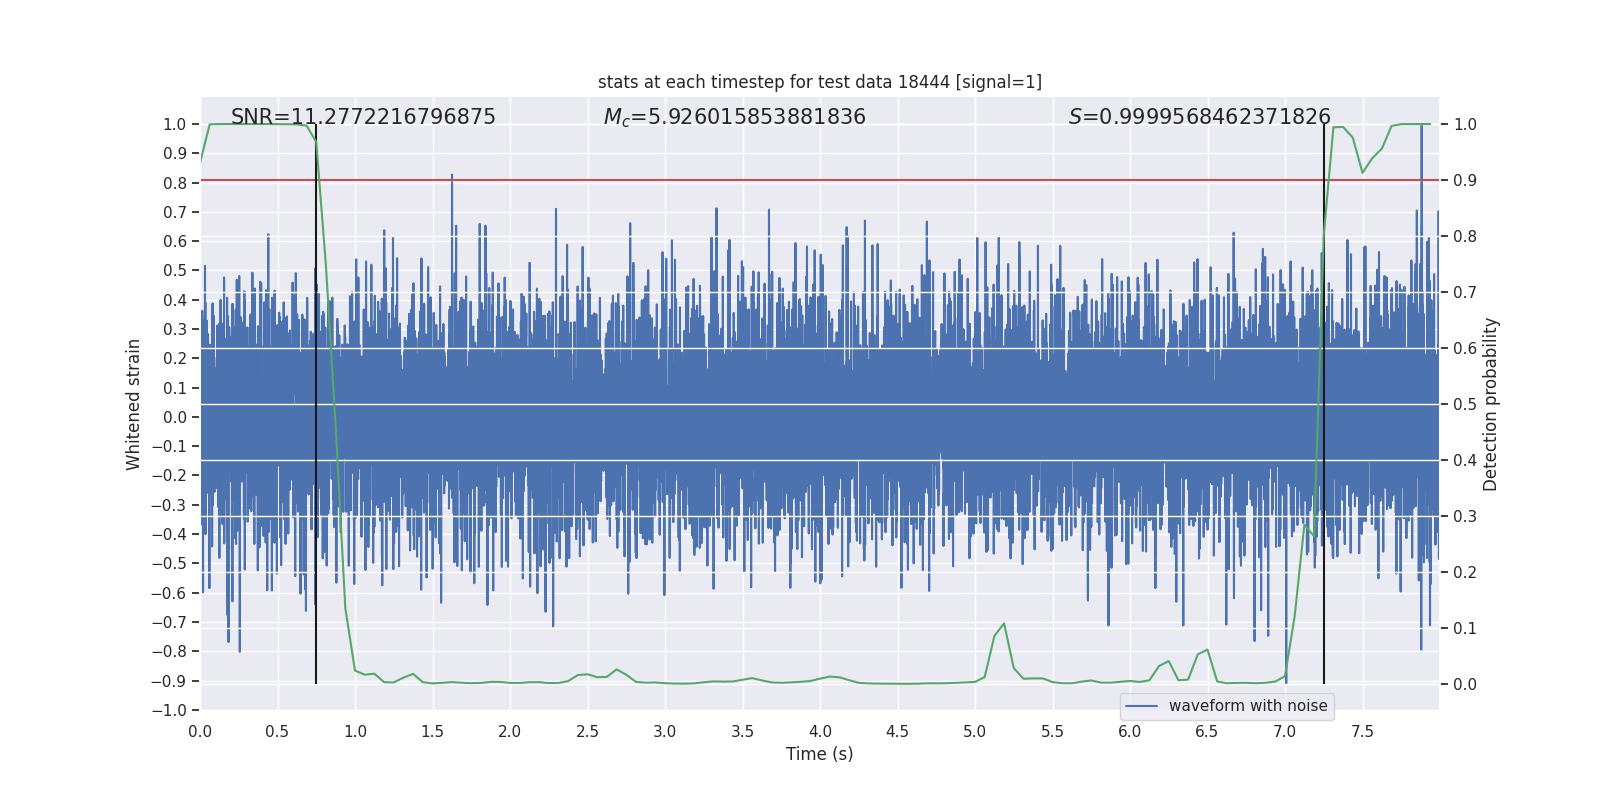
Task: Click the "Detection probability" right axis label
Action: pos(1491,404)
